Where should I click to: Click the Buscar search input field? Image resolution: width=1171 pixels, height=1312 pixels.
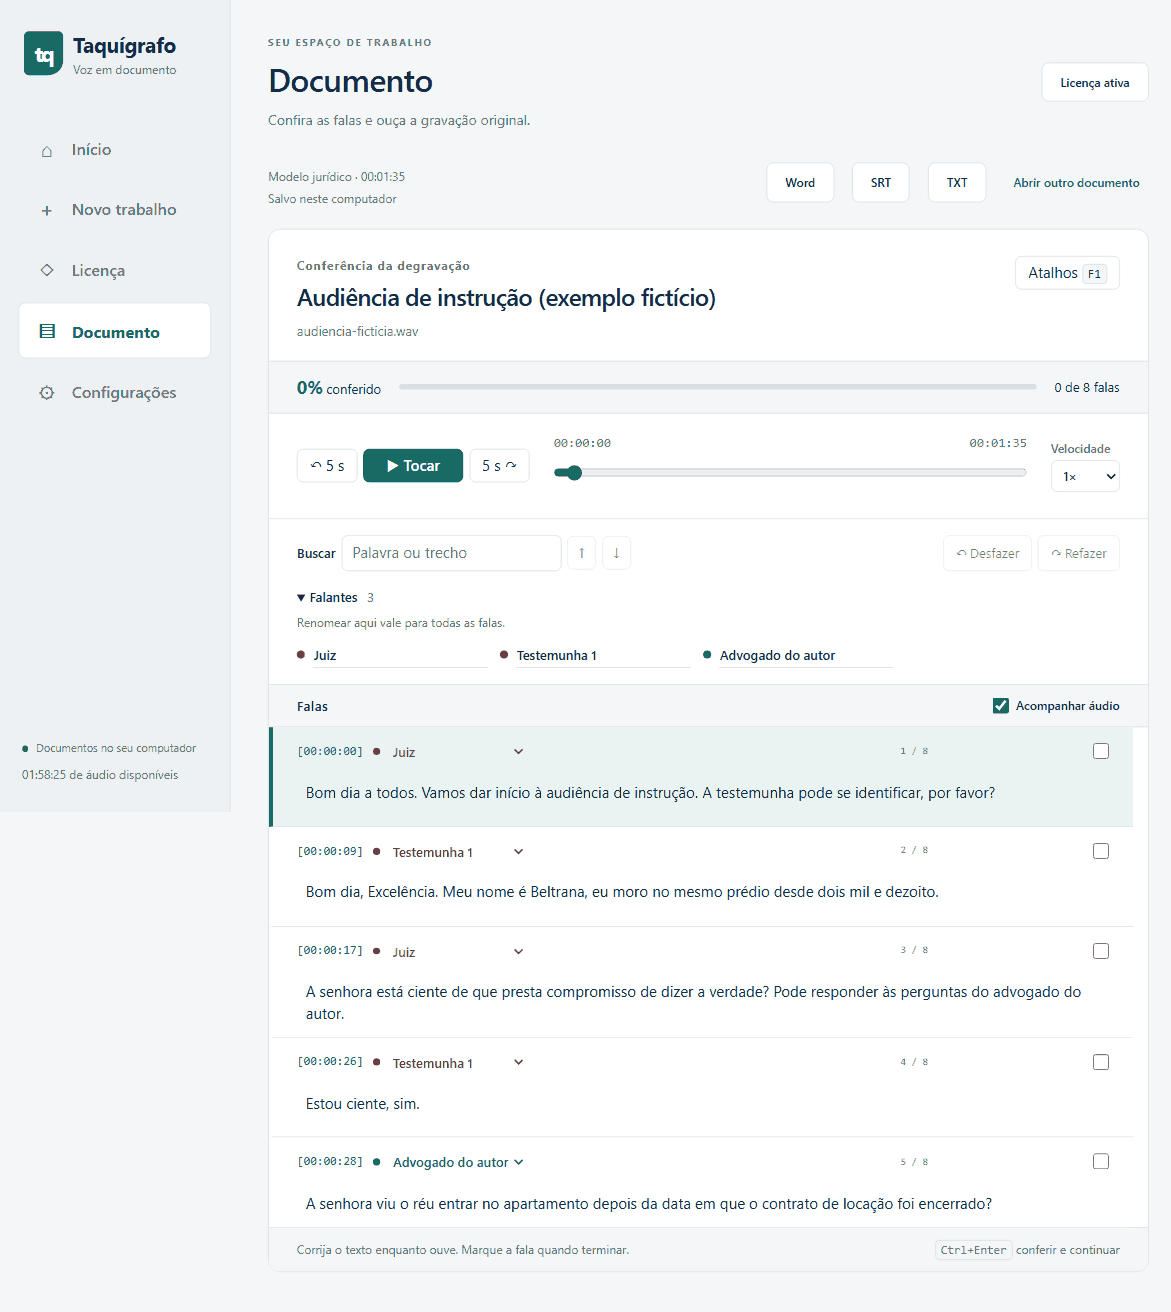(x=451, y=553)
